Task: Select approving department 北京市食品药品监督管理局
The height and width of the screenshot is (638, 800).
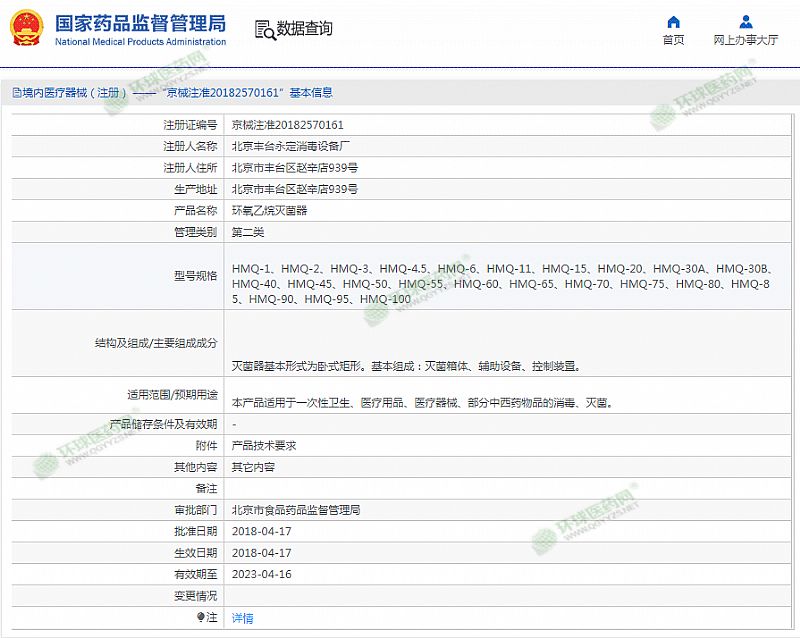Action: 296,510
